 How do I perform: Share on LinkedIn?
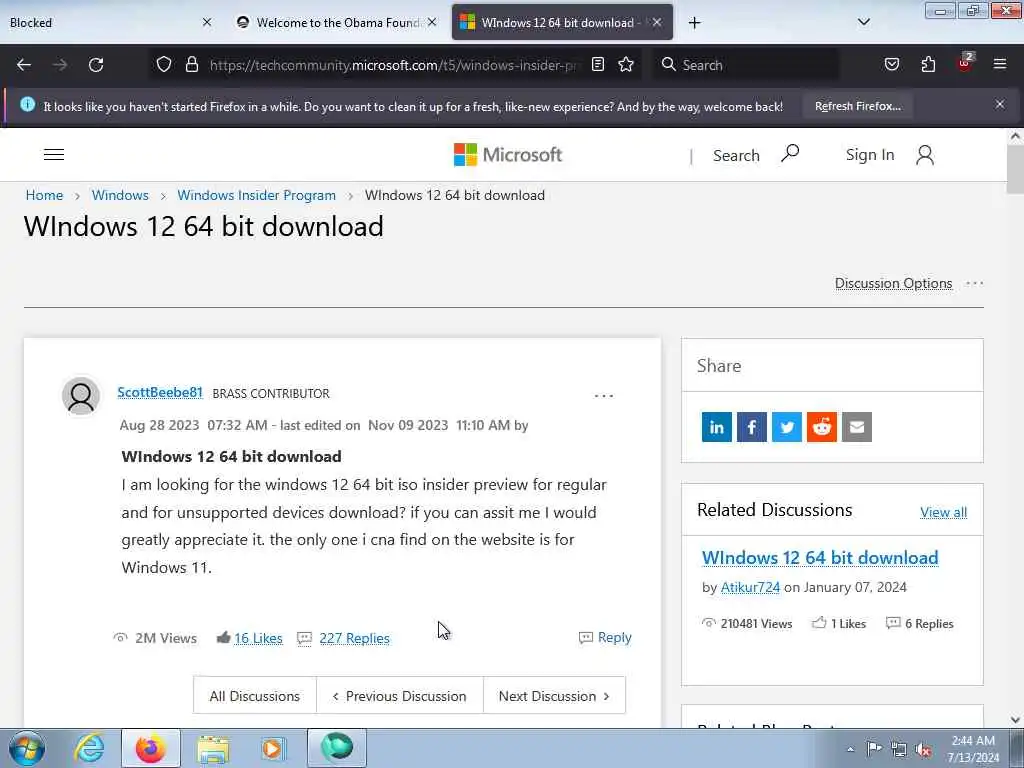[716, 427]
